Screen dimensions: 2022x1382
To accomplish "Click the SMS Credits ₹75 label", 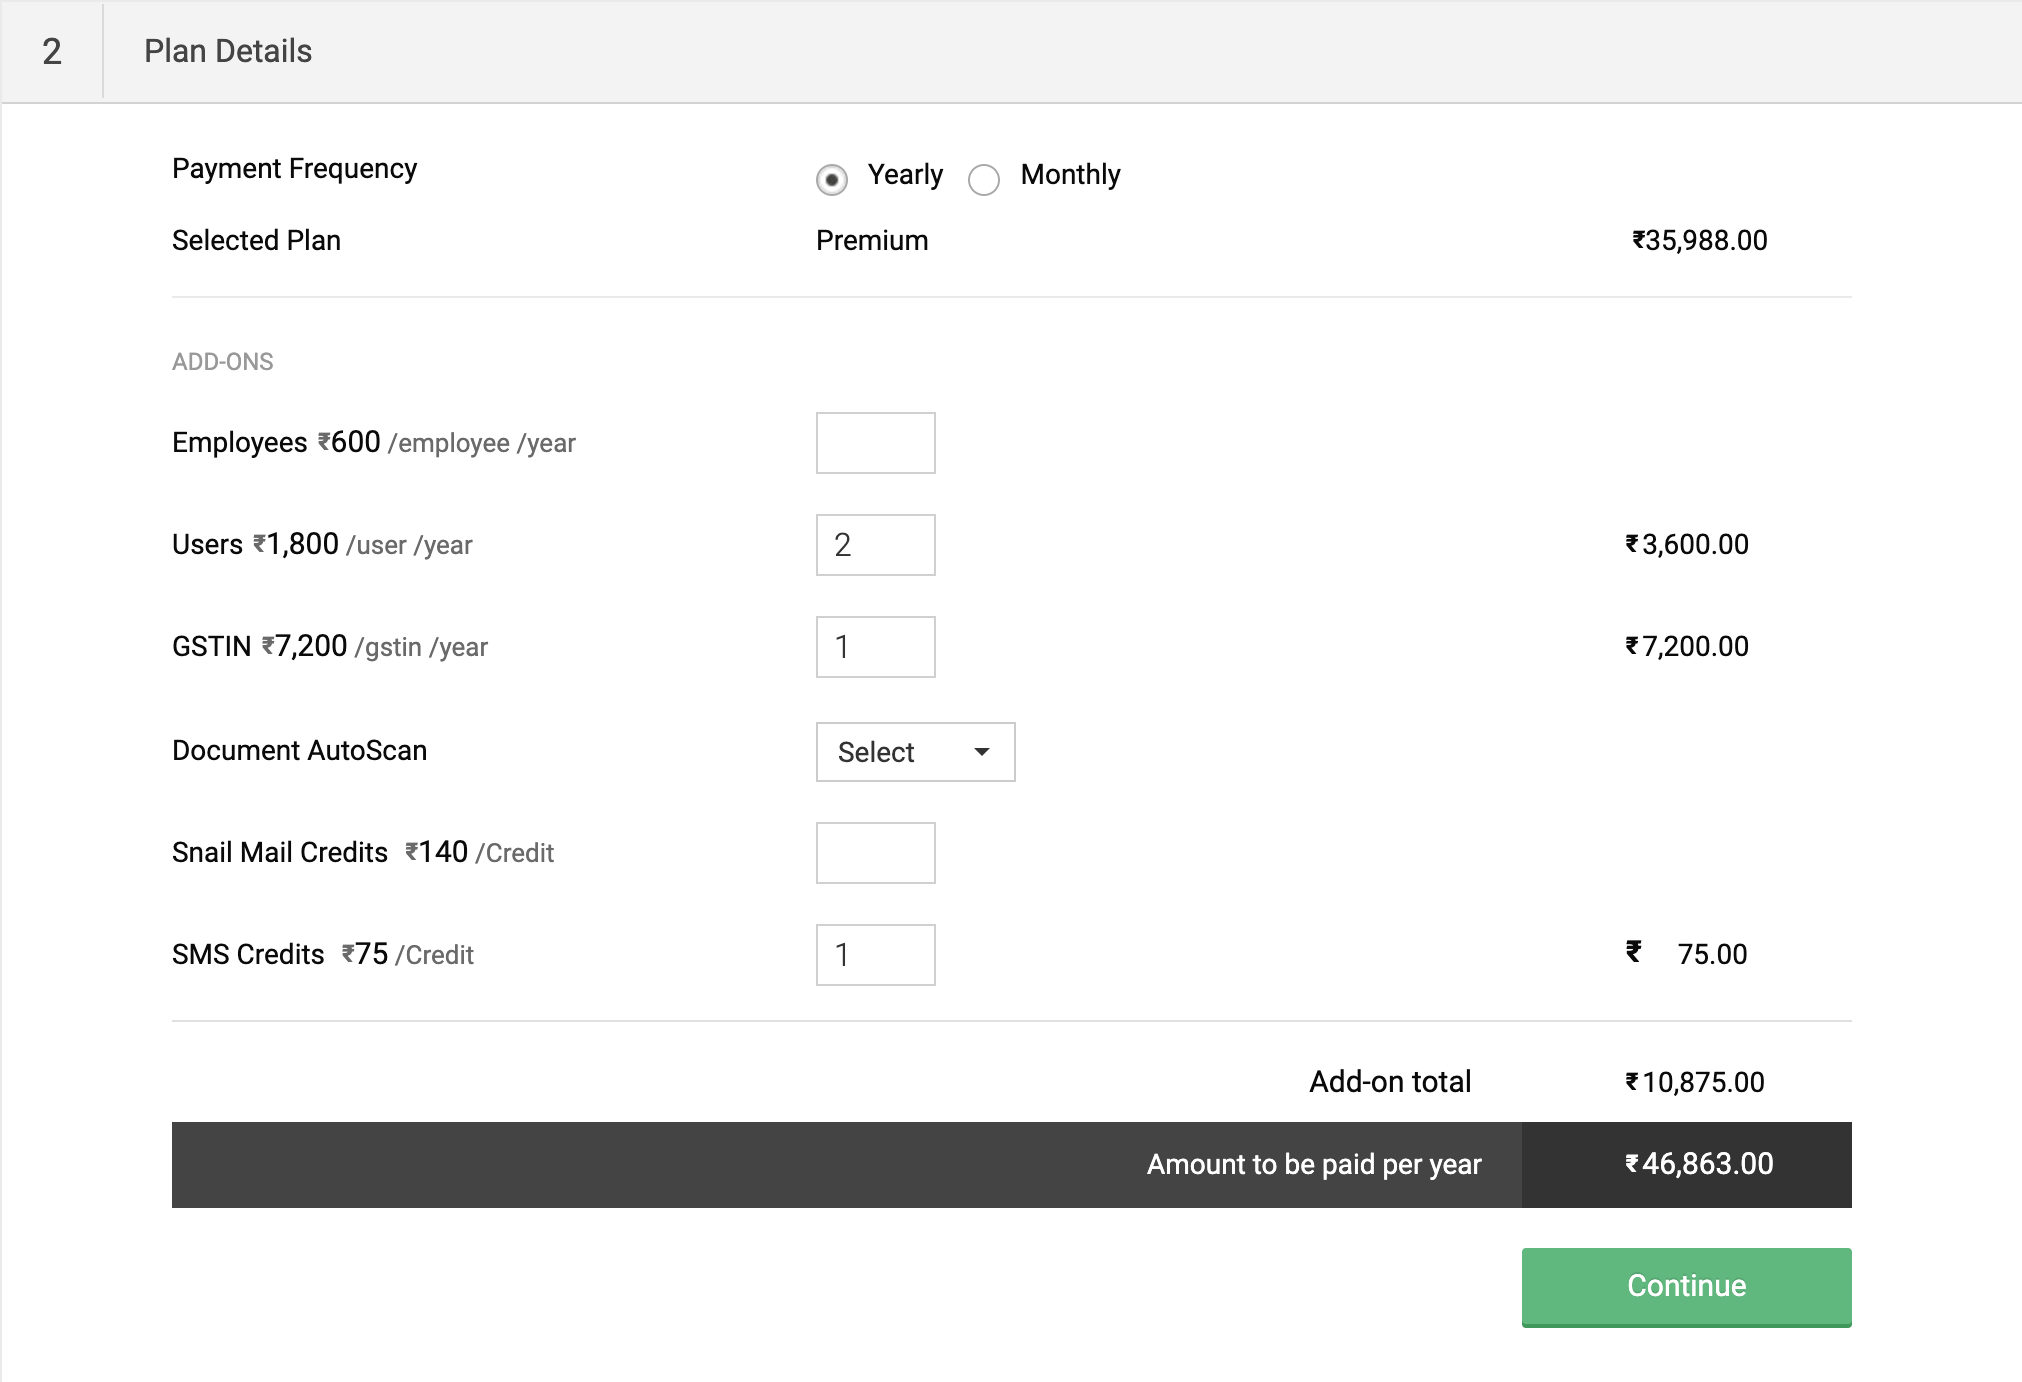I will (323, 955).
